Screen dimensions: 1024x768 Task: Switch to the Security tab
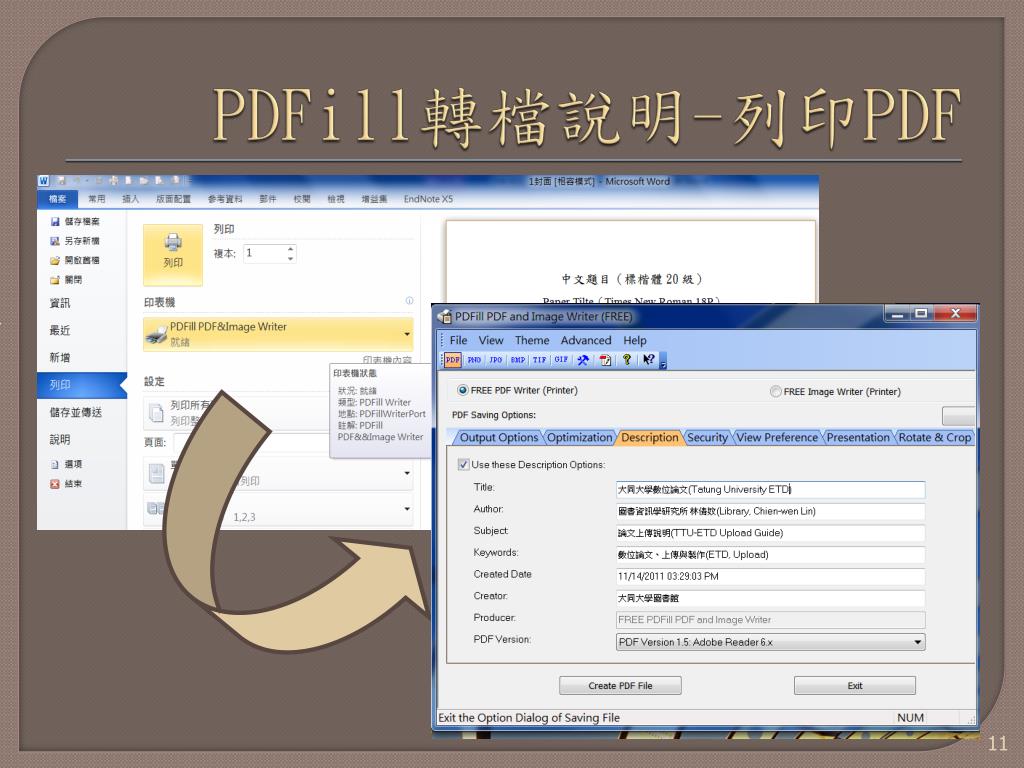[707, 438]
